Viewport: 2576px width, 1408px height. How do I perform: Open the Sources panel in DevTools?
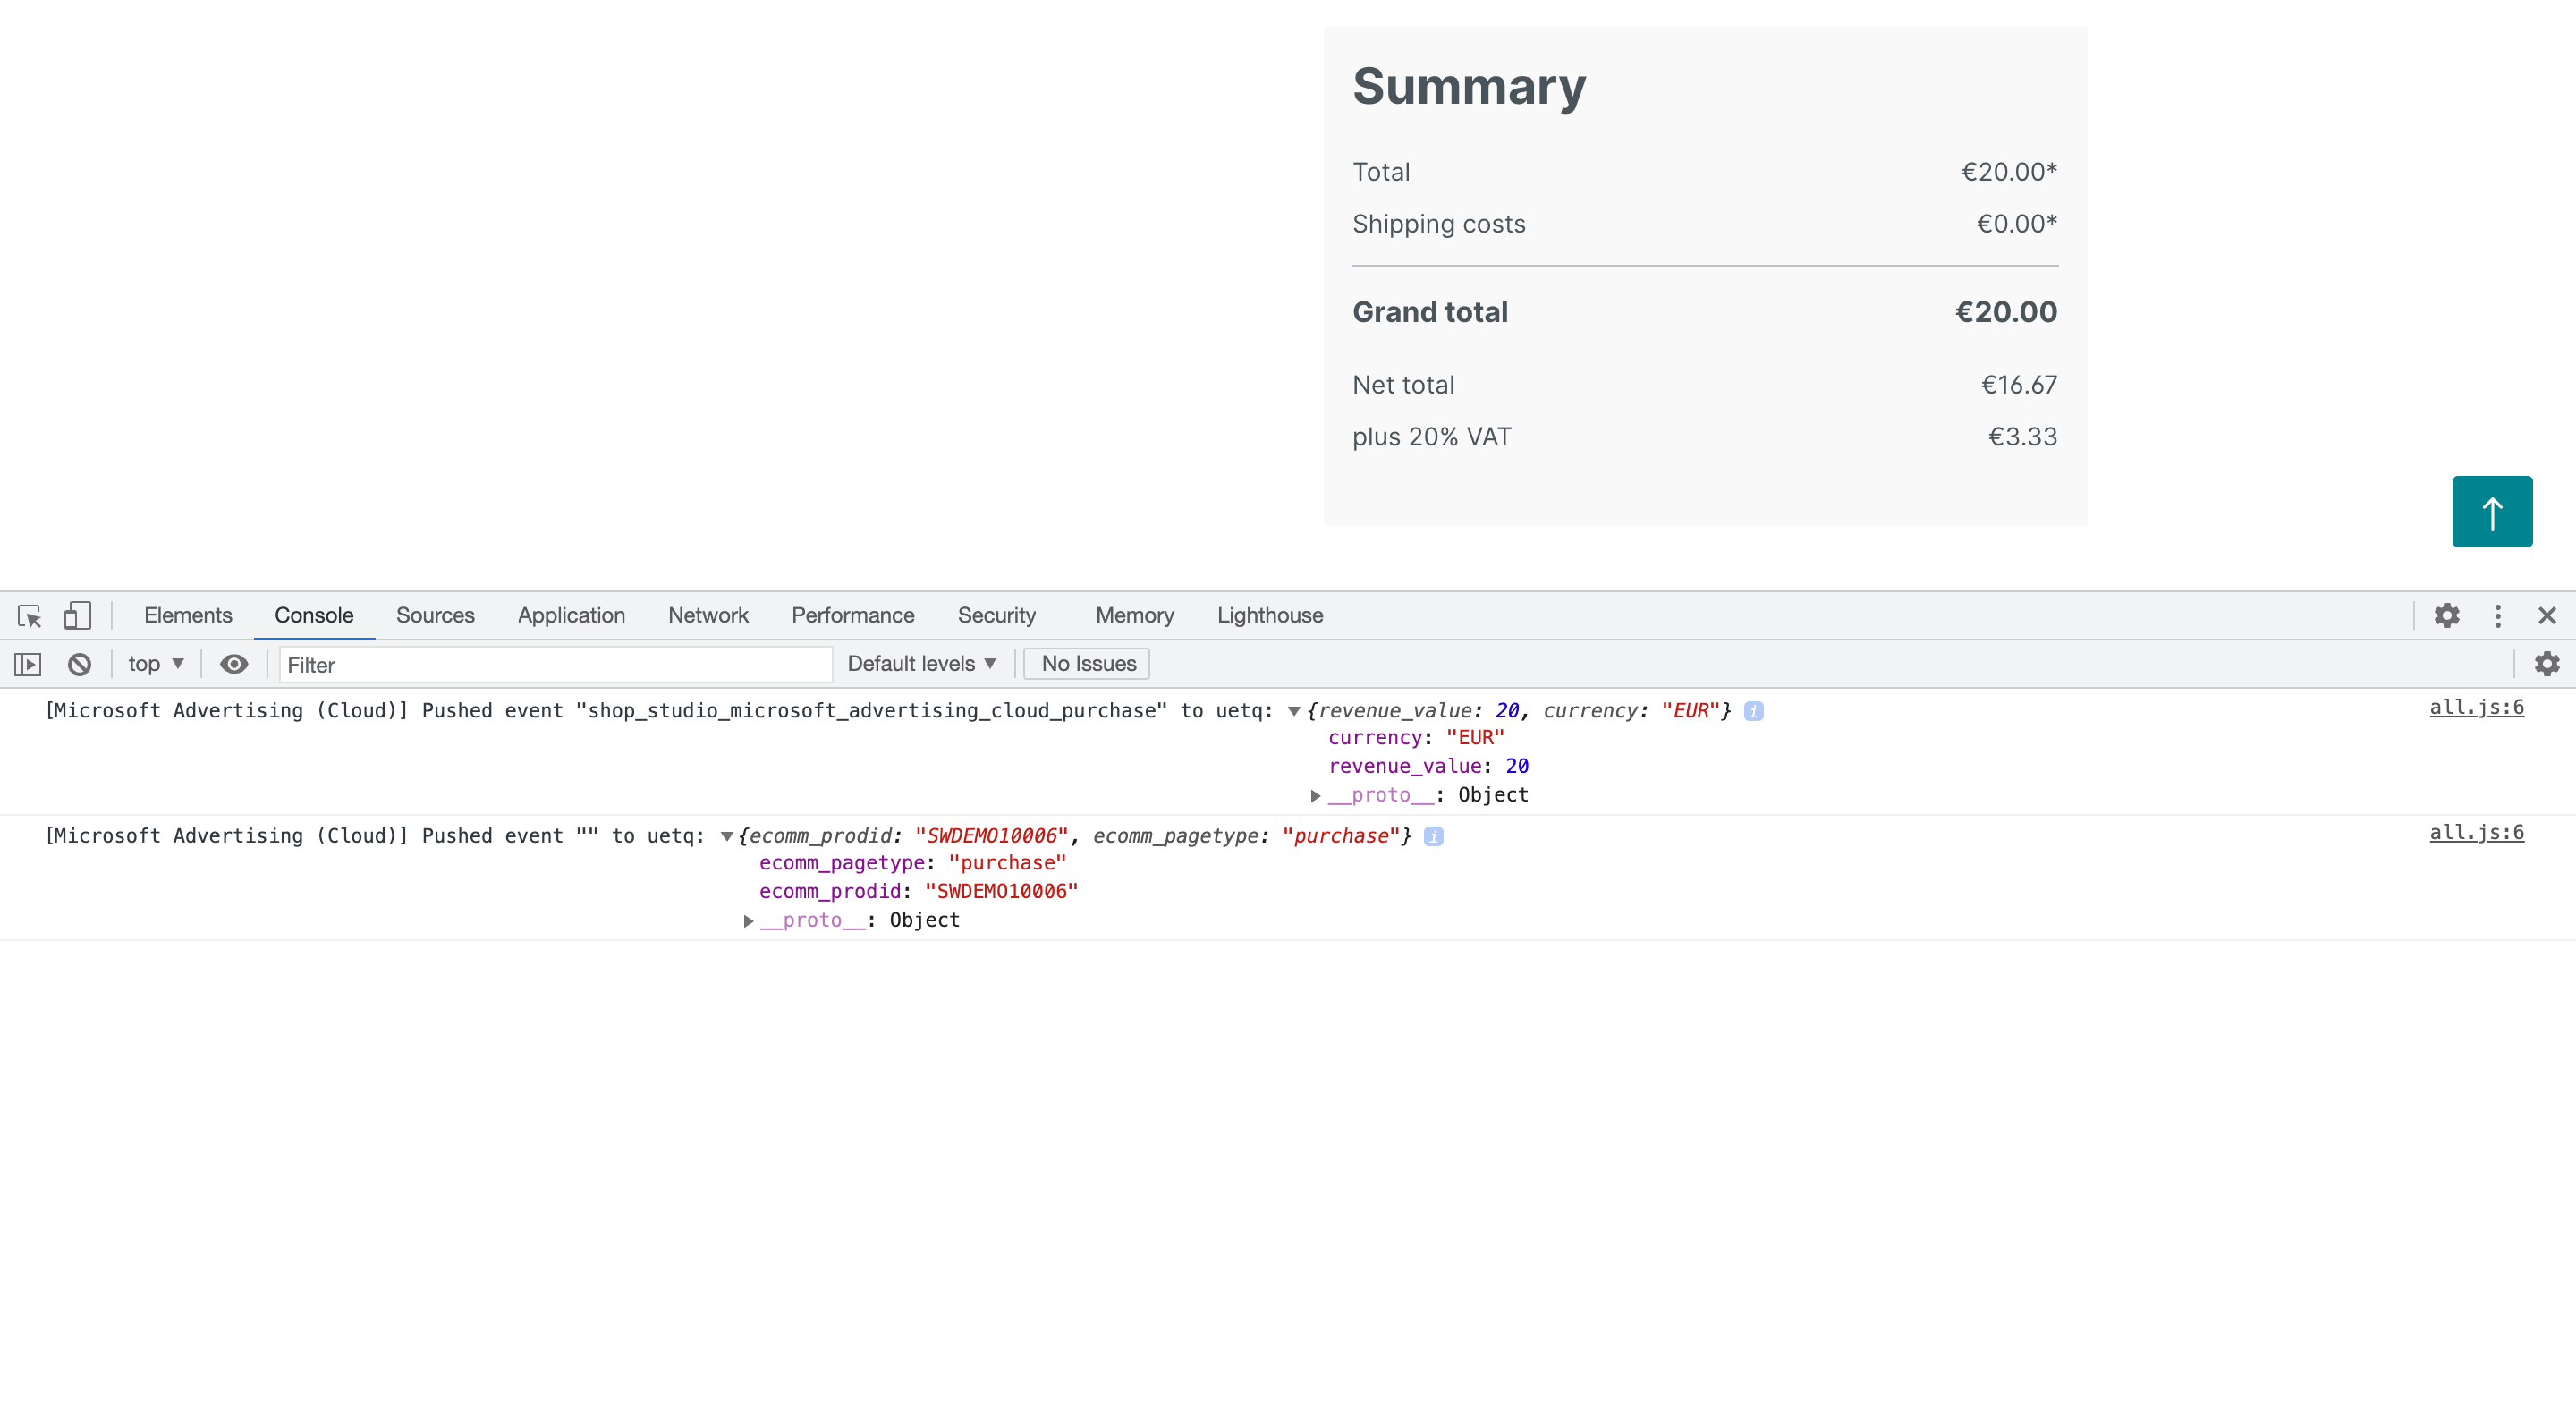[434, 614]
